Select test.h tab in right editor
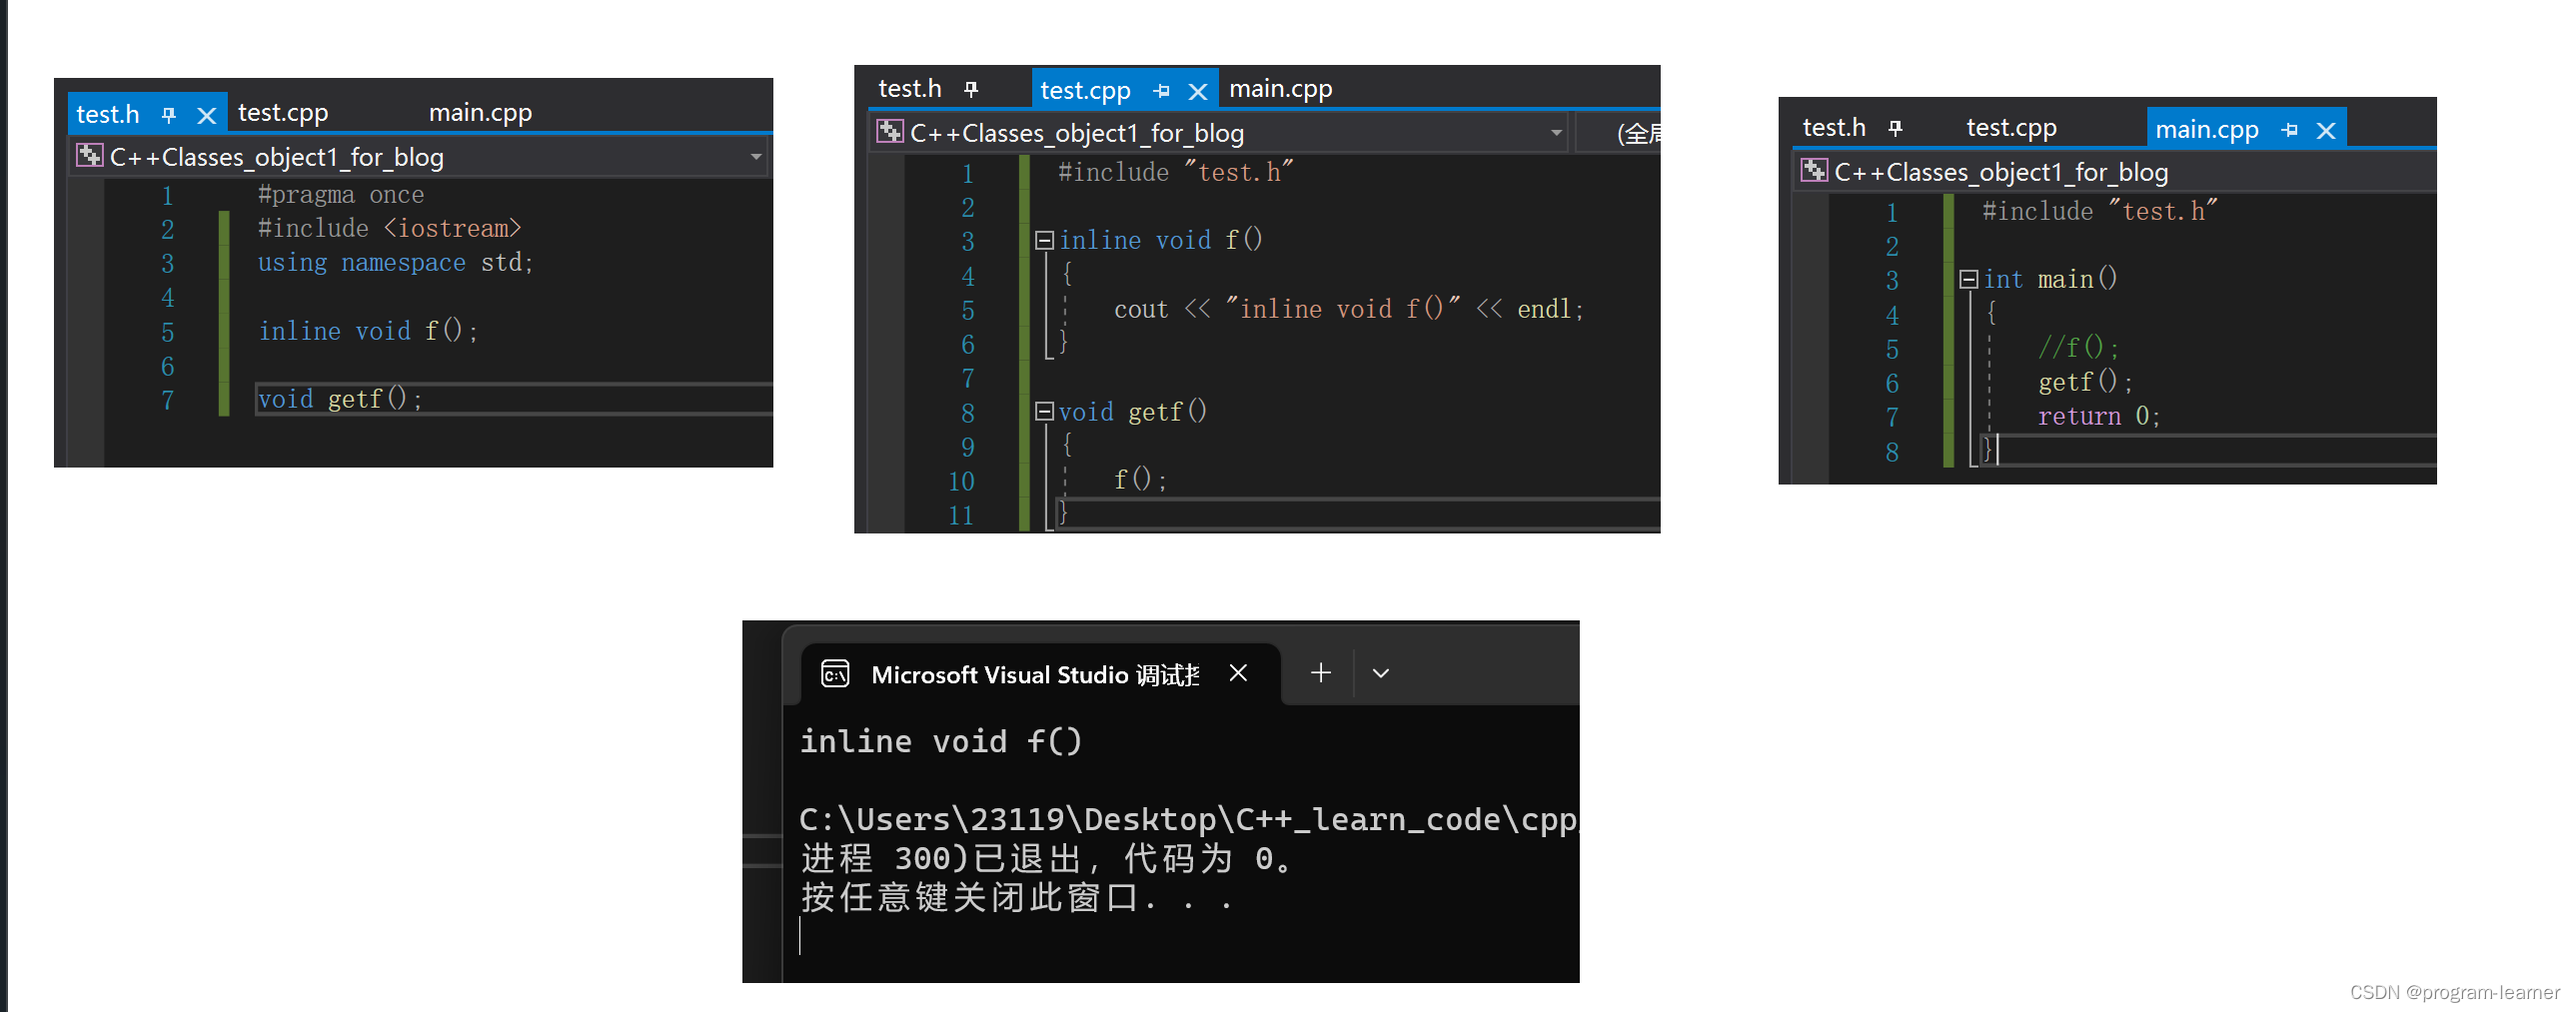This screenshot has width=2576, height=1012. tap(1834, 128)
